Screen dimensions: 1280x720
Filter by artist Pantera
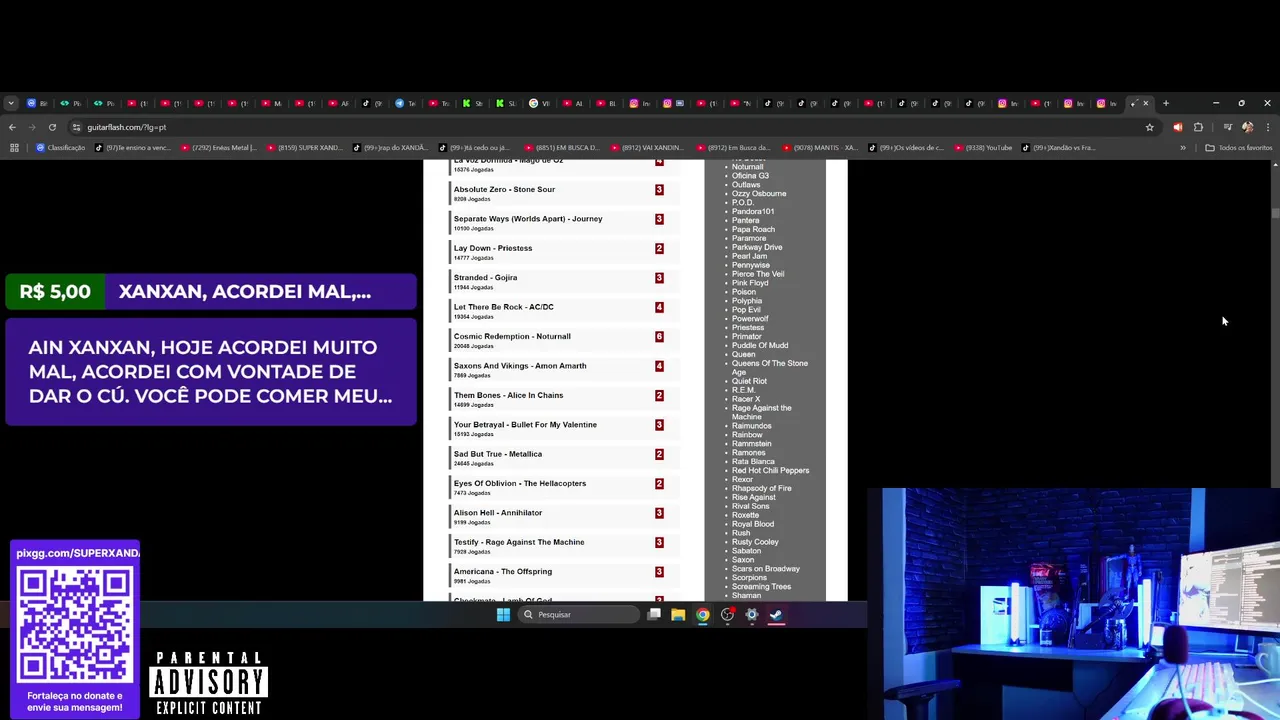pyautogui.click(x=745, y=220)
